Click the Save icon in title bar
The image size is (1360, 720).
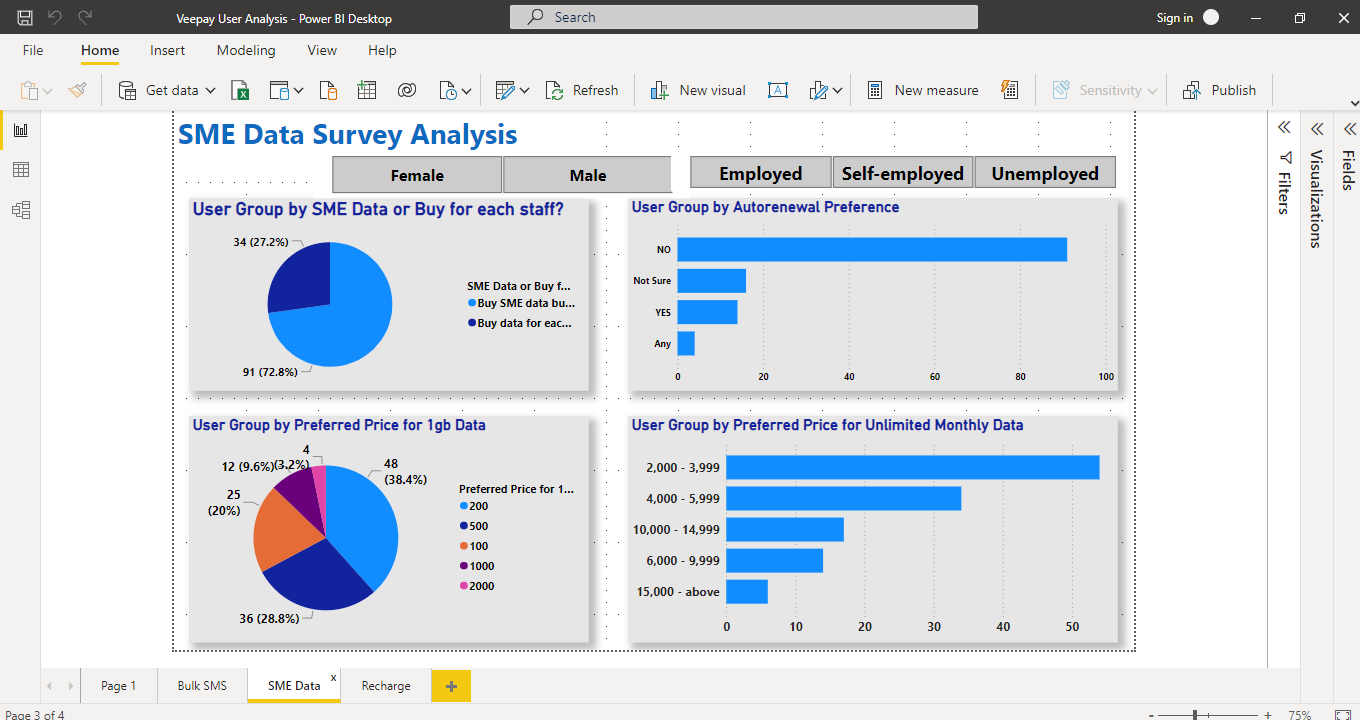coord(25,17)
